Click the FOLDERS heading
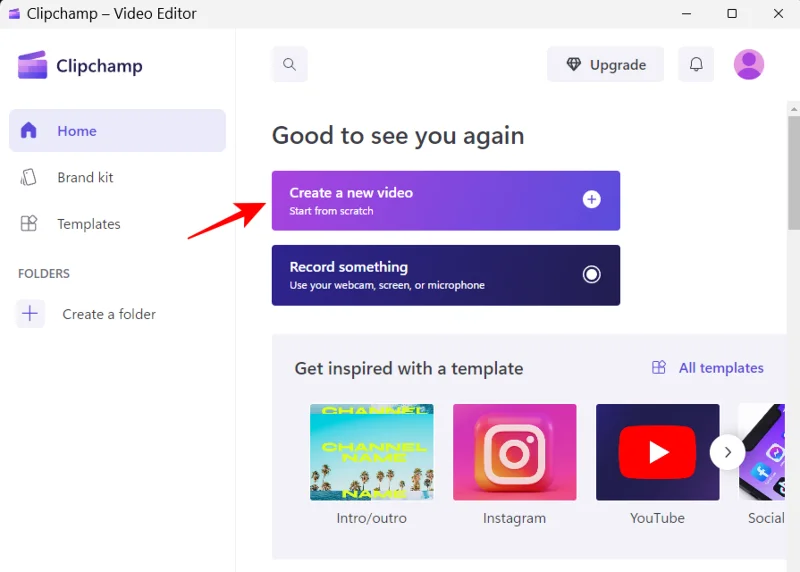 pos(44,273)
